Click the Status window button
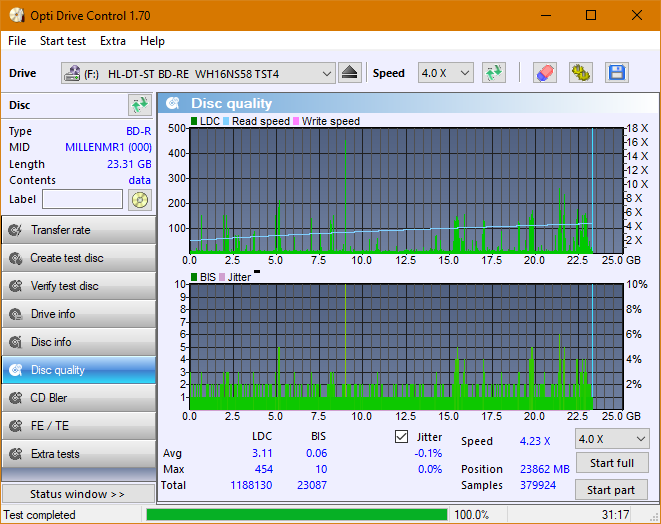Viewport: 661px width, 524px height. [78, 494]
